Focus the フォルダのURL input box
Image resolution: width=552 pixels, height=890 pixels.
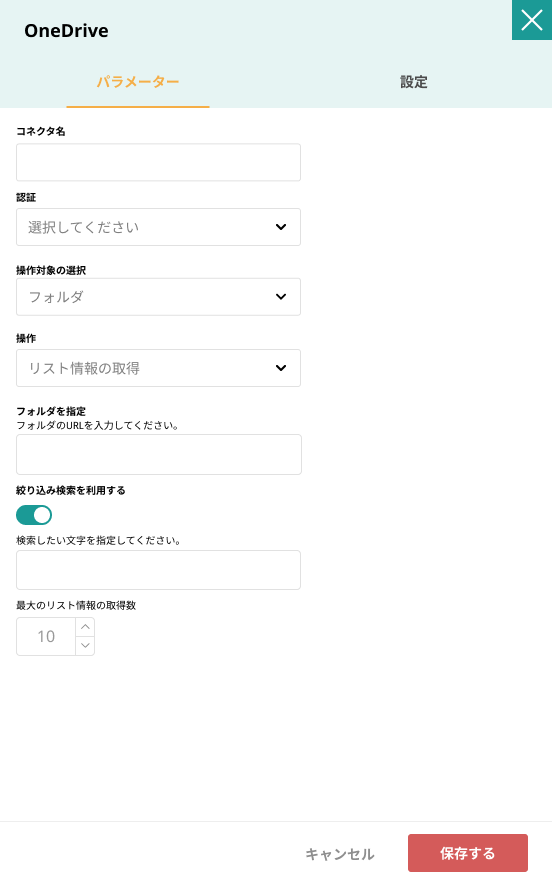pos(159,455)
